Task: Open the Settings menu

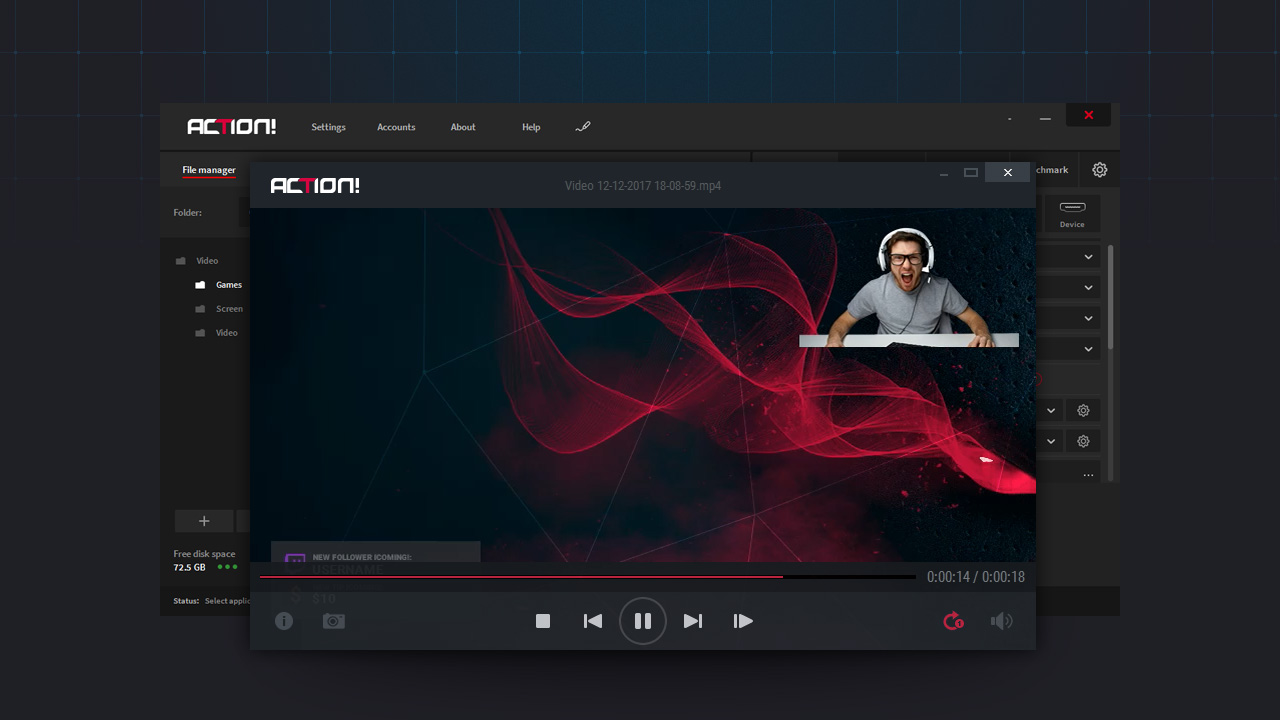Action: (328, 127)
